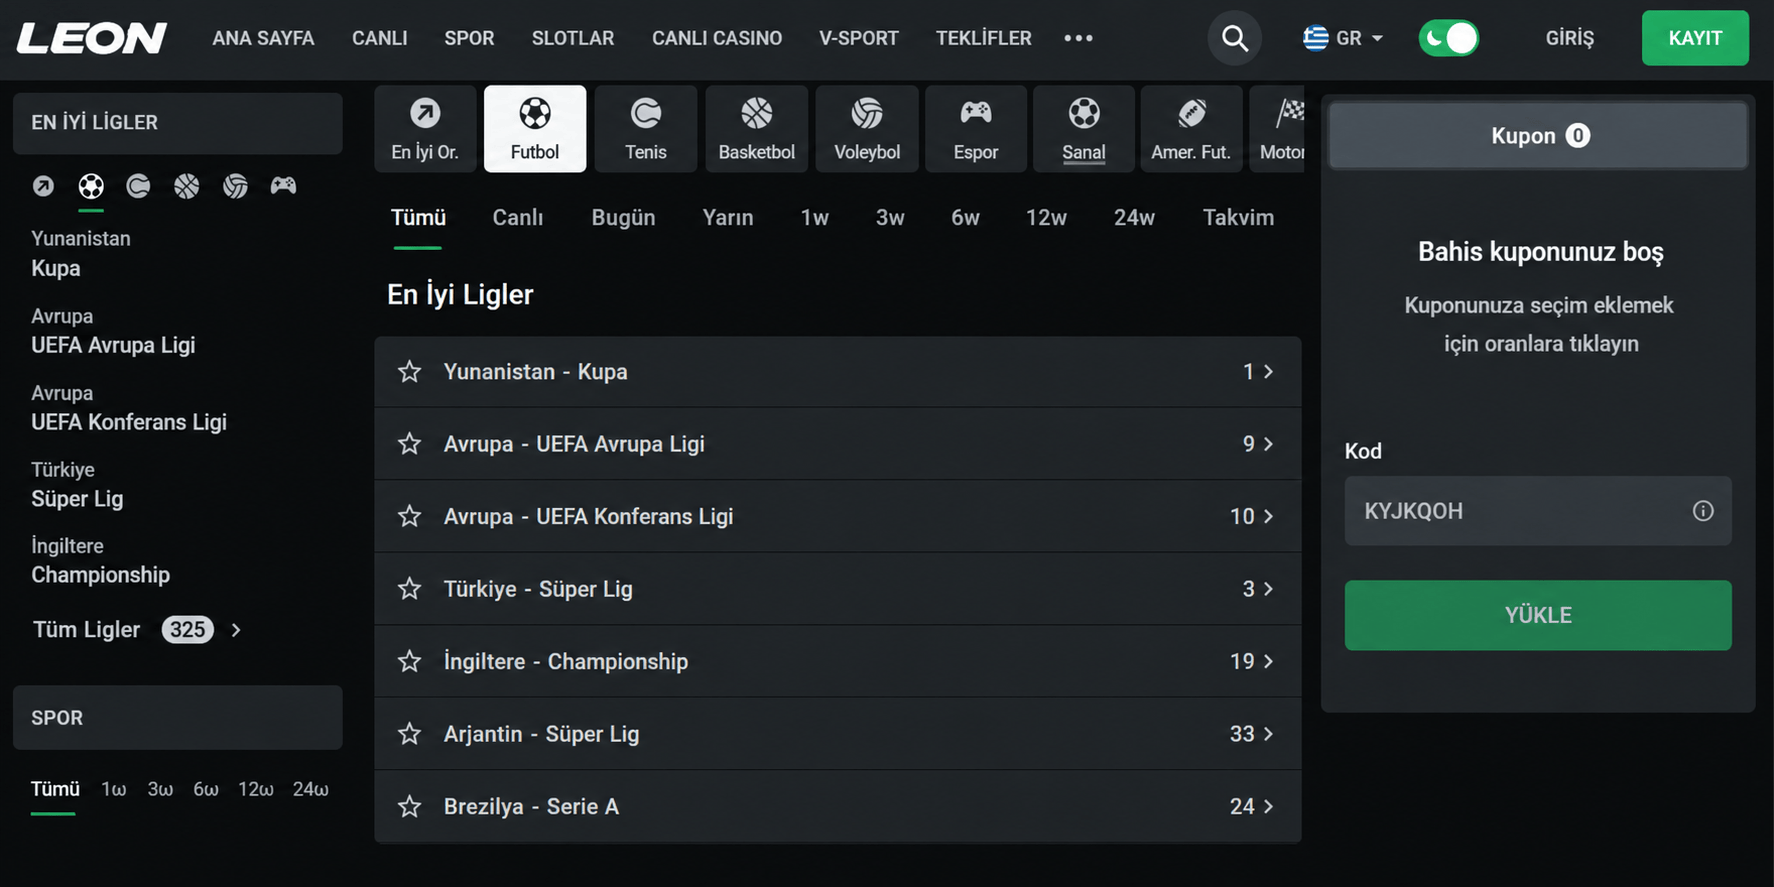
Task: Select the Sanal virtual sports tile
Action: (1084, 129)
